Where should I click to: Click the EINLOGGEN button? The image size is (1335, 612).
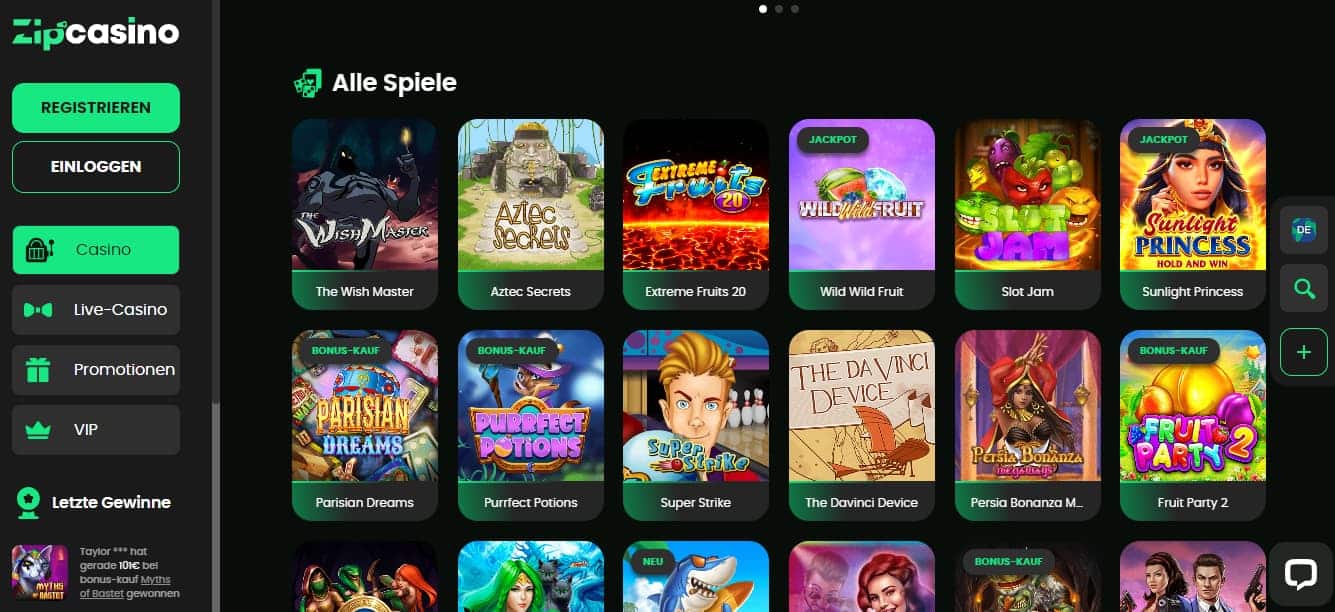[x=96, y=167]
